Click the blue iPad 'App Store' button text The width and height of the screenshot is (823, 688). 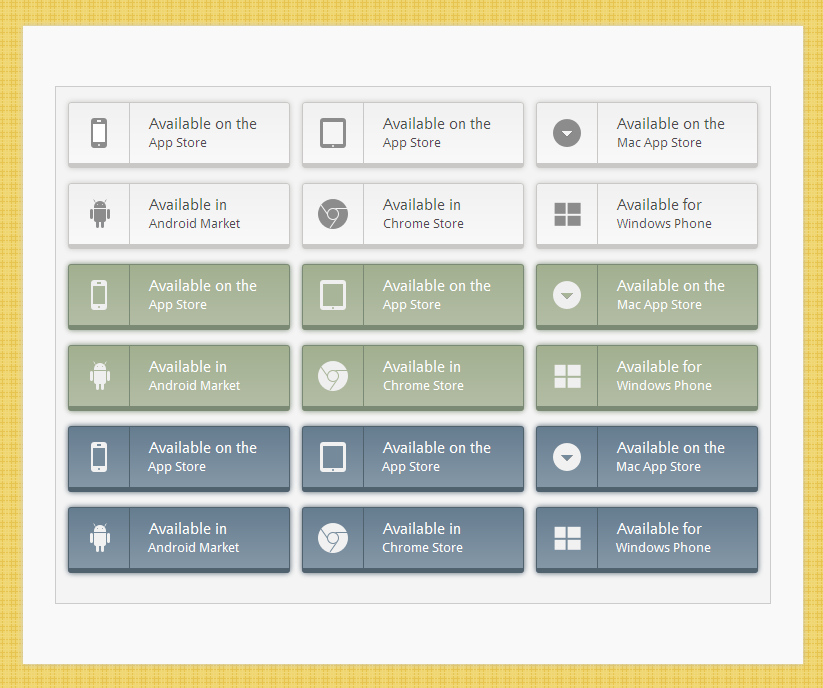click(x=411, y=467)
